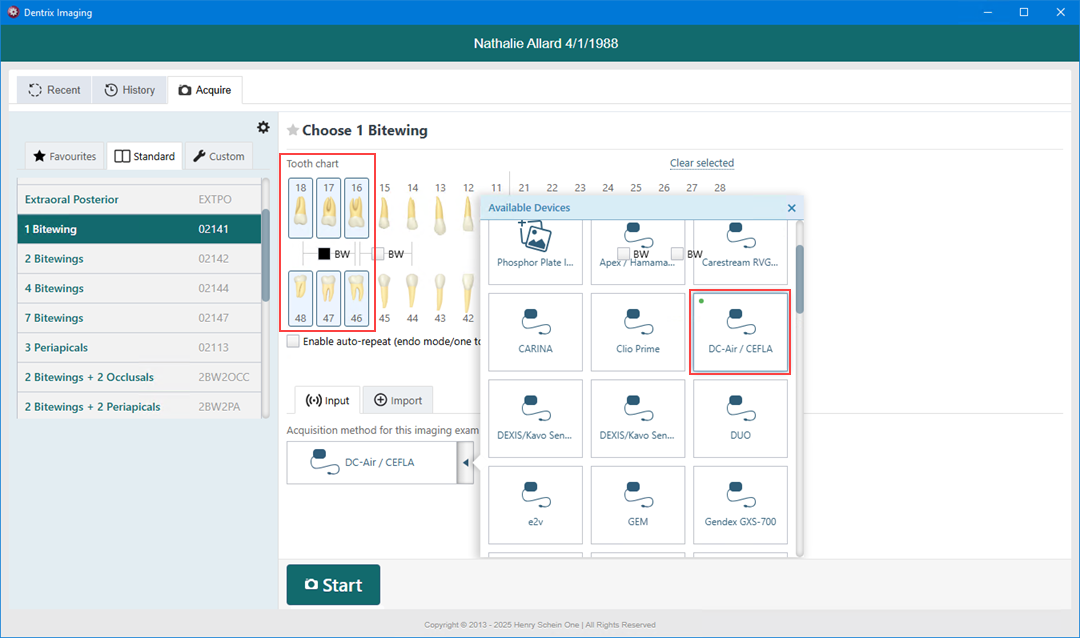This screenshot has width=1080, height=638.
Task: Click the Start capture button
Action: [x=333, y=585]
